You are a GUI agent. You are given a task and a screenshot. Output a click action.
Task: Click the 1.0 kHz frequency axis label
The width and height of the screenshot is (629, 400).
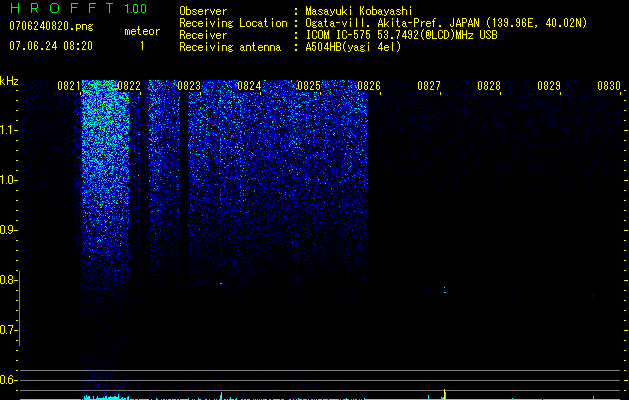[x=7, y=180]
